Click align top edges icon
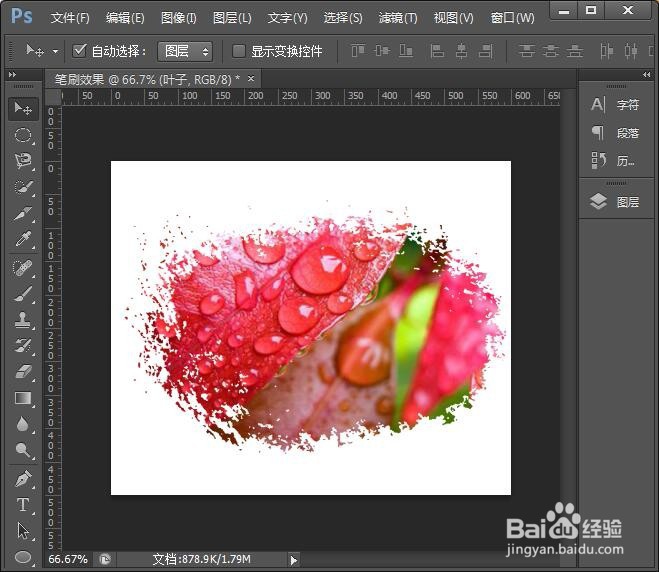The height and width of the screenshot is (572, 659). click(x=358, y=51)
